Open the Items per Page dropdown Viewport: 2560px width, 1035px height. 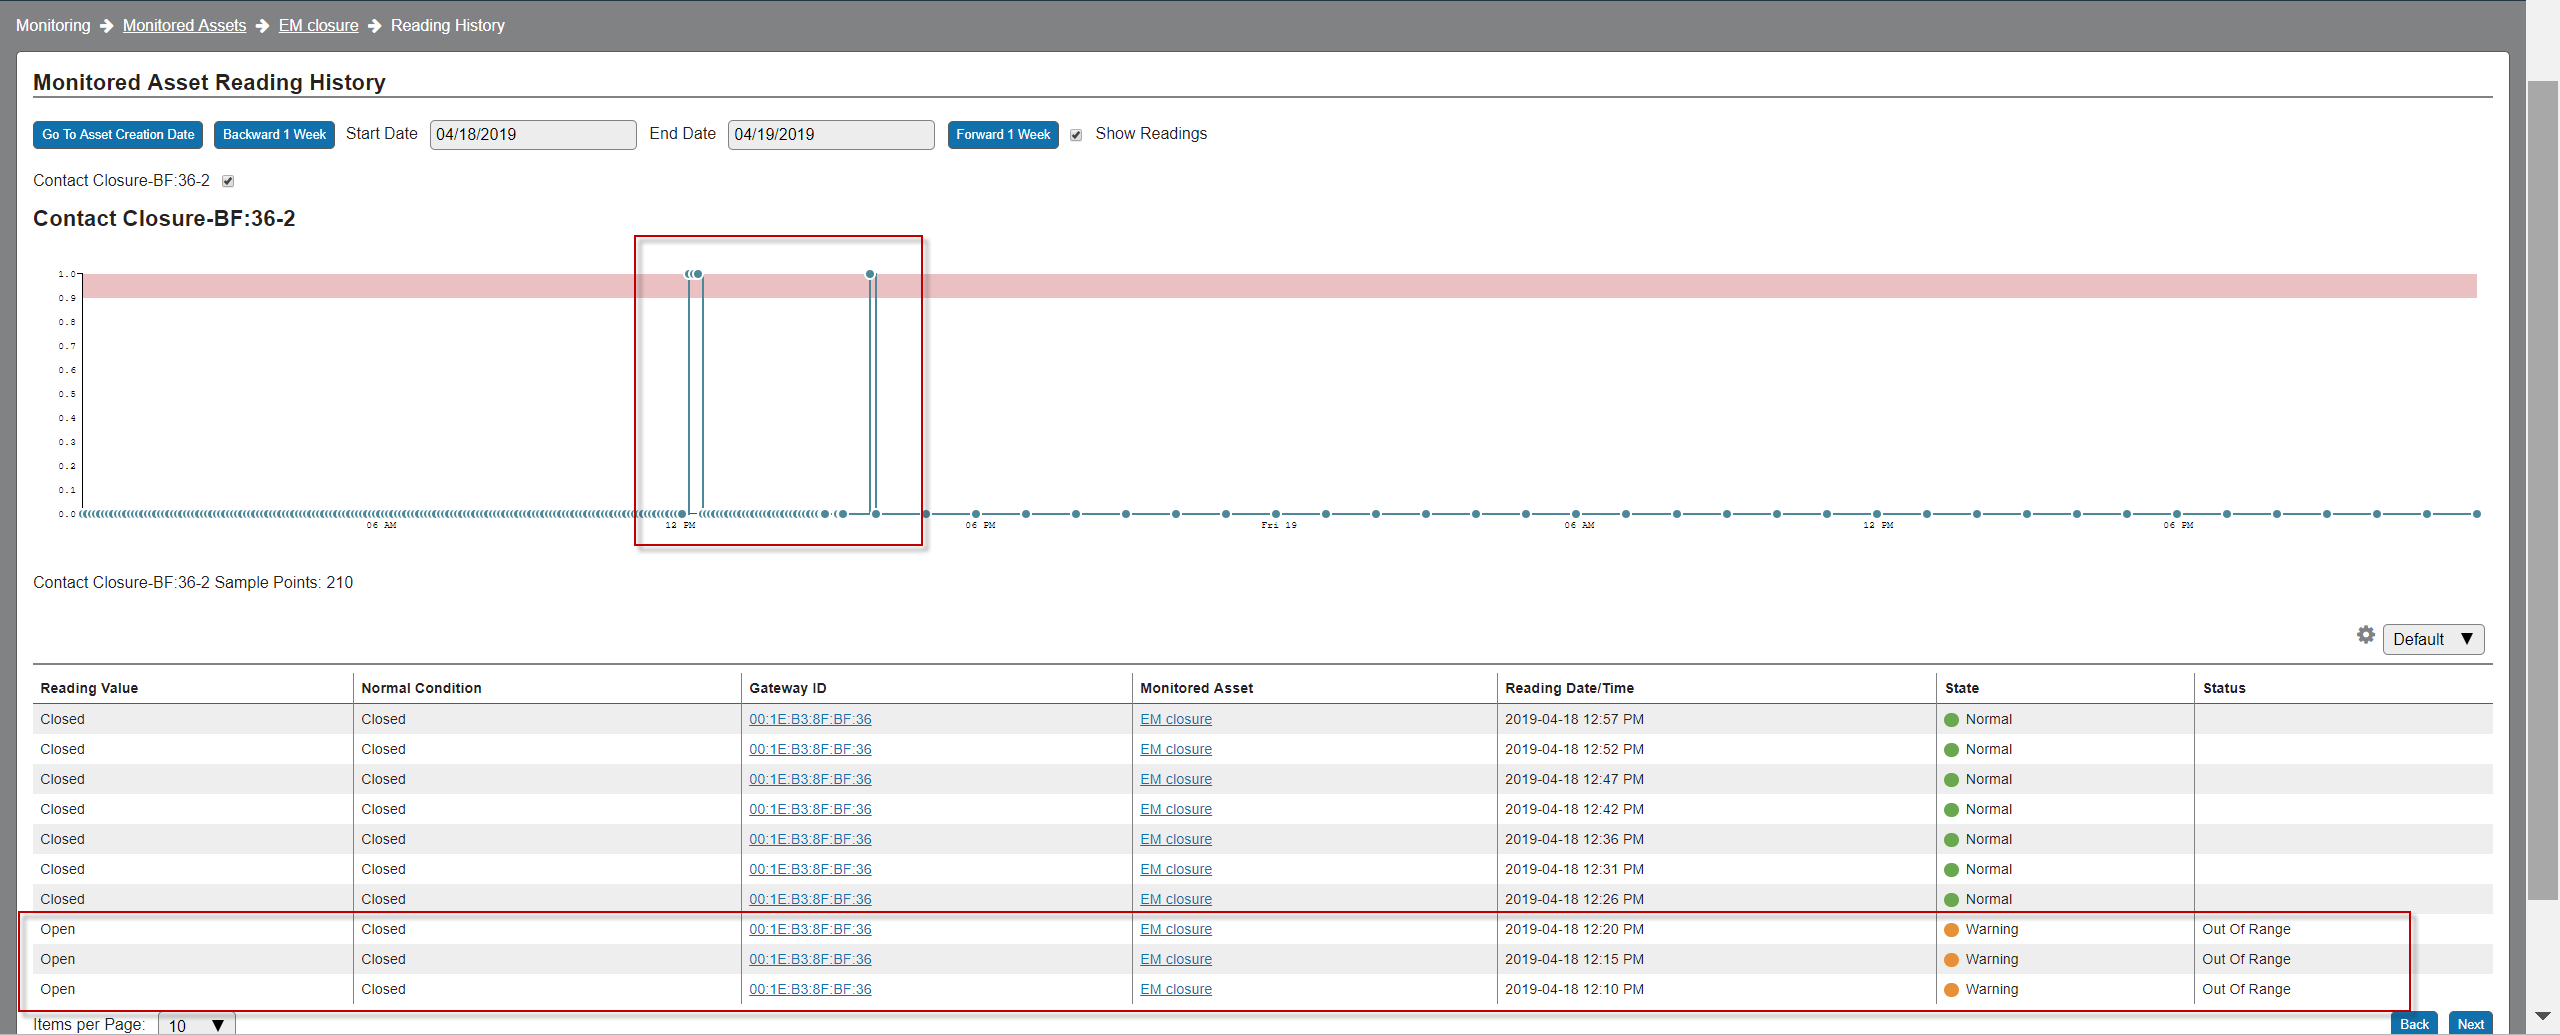(x=196, y=1024)
